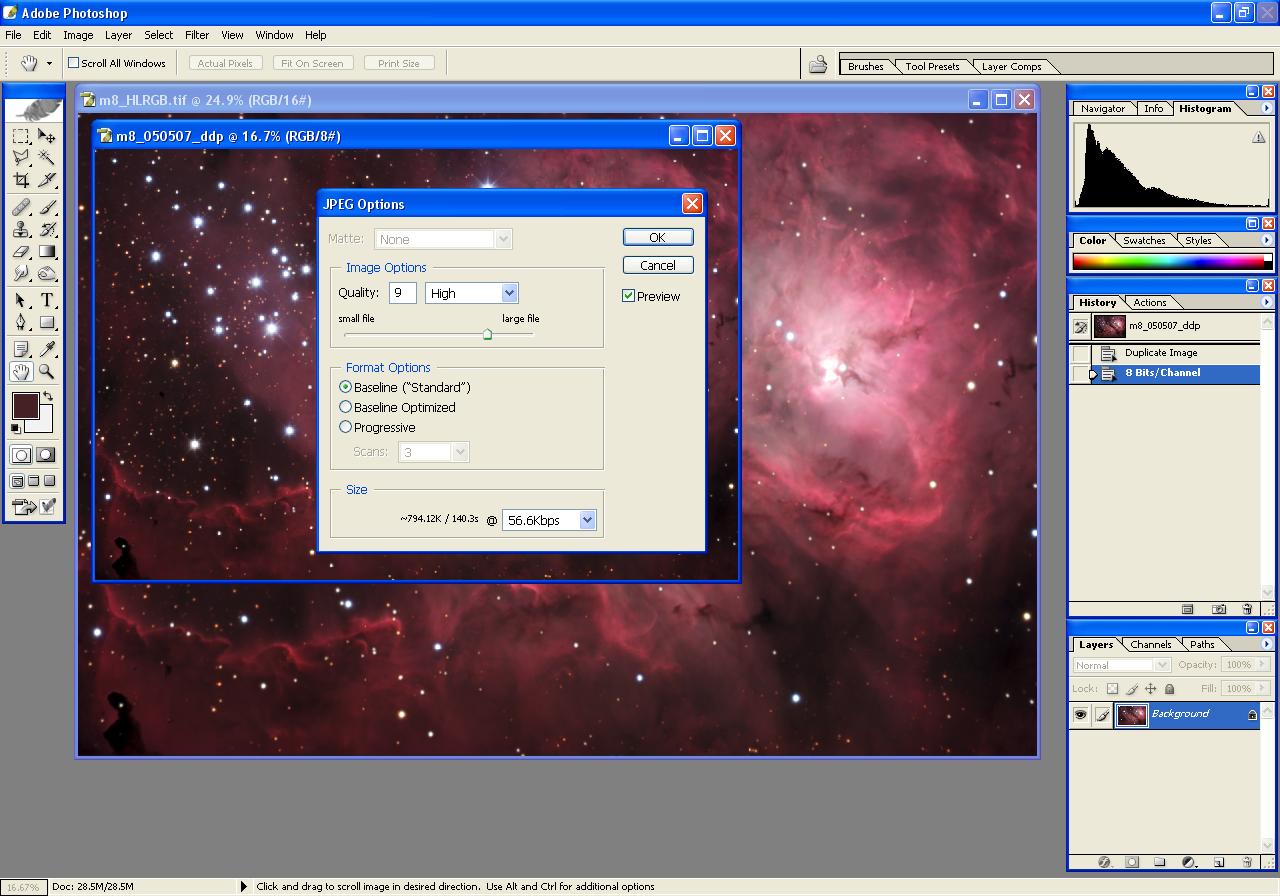
Task: Create new snapshot in History panel
Action: [1219, 609]
